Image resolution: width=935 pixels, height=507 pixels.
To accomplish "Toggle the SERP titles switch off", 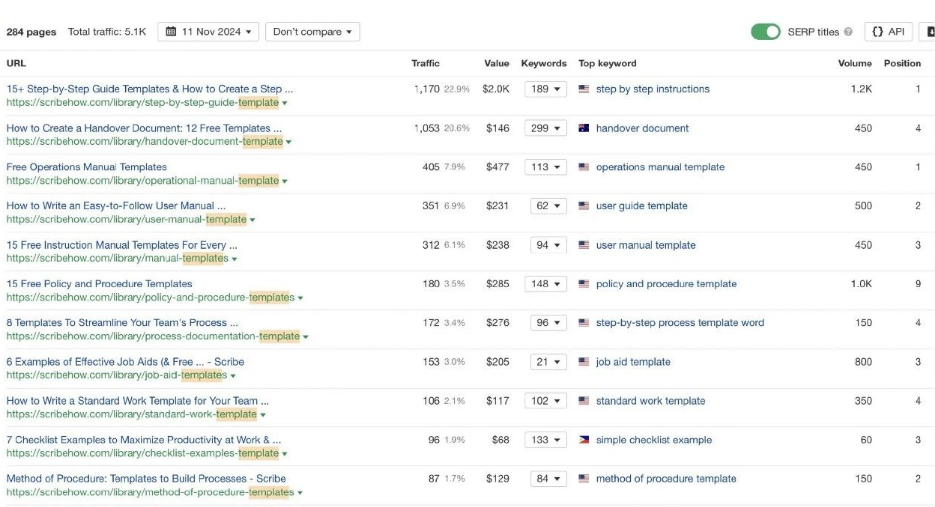I will tap(766, 32).
